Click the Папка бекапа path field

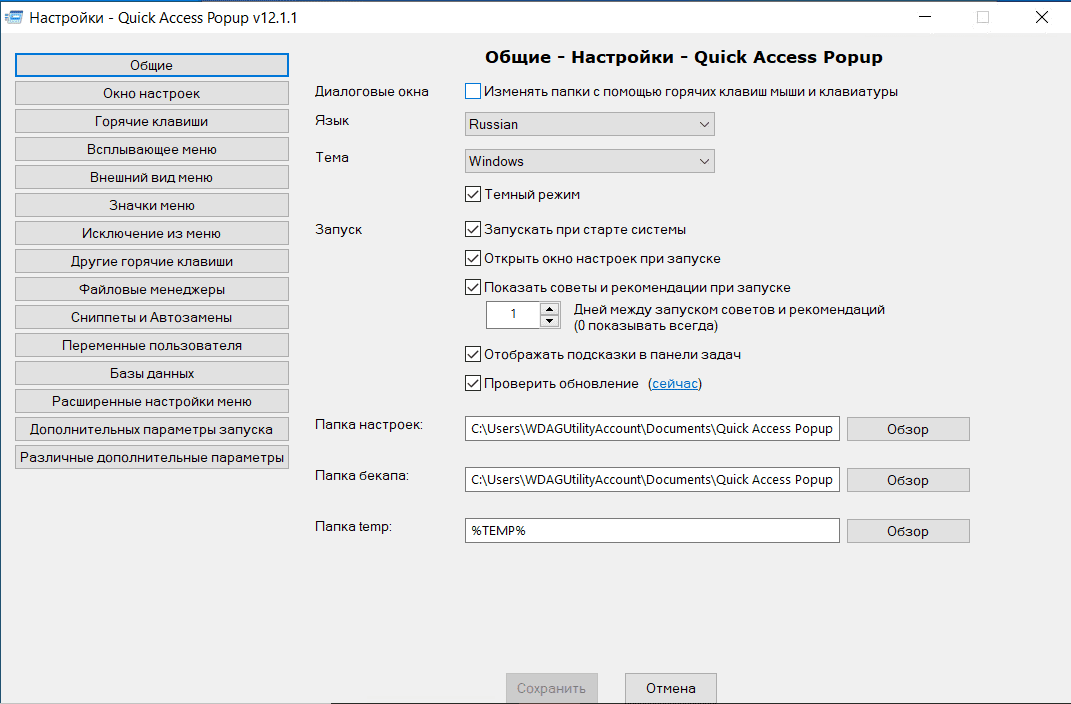click(x=652, y=479)
